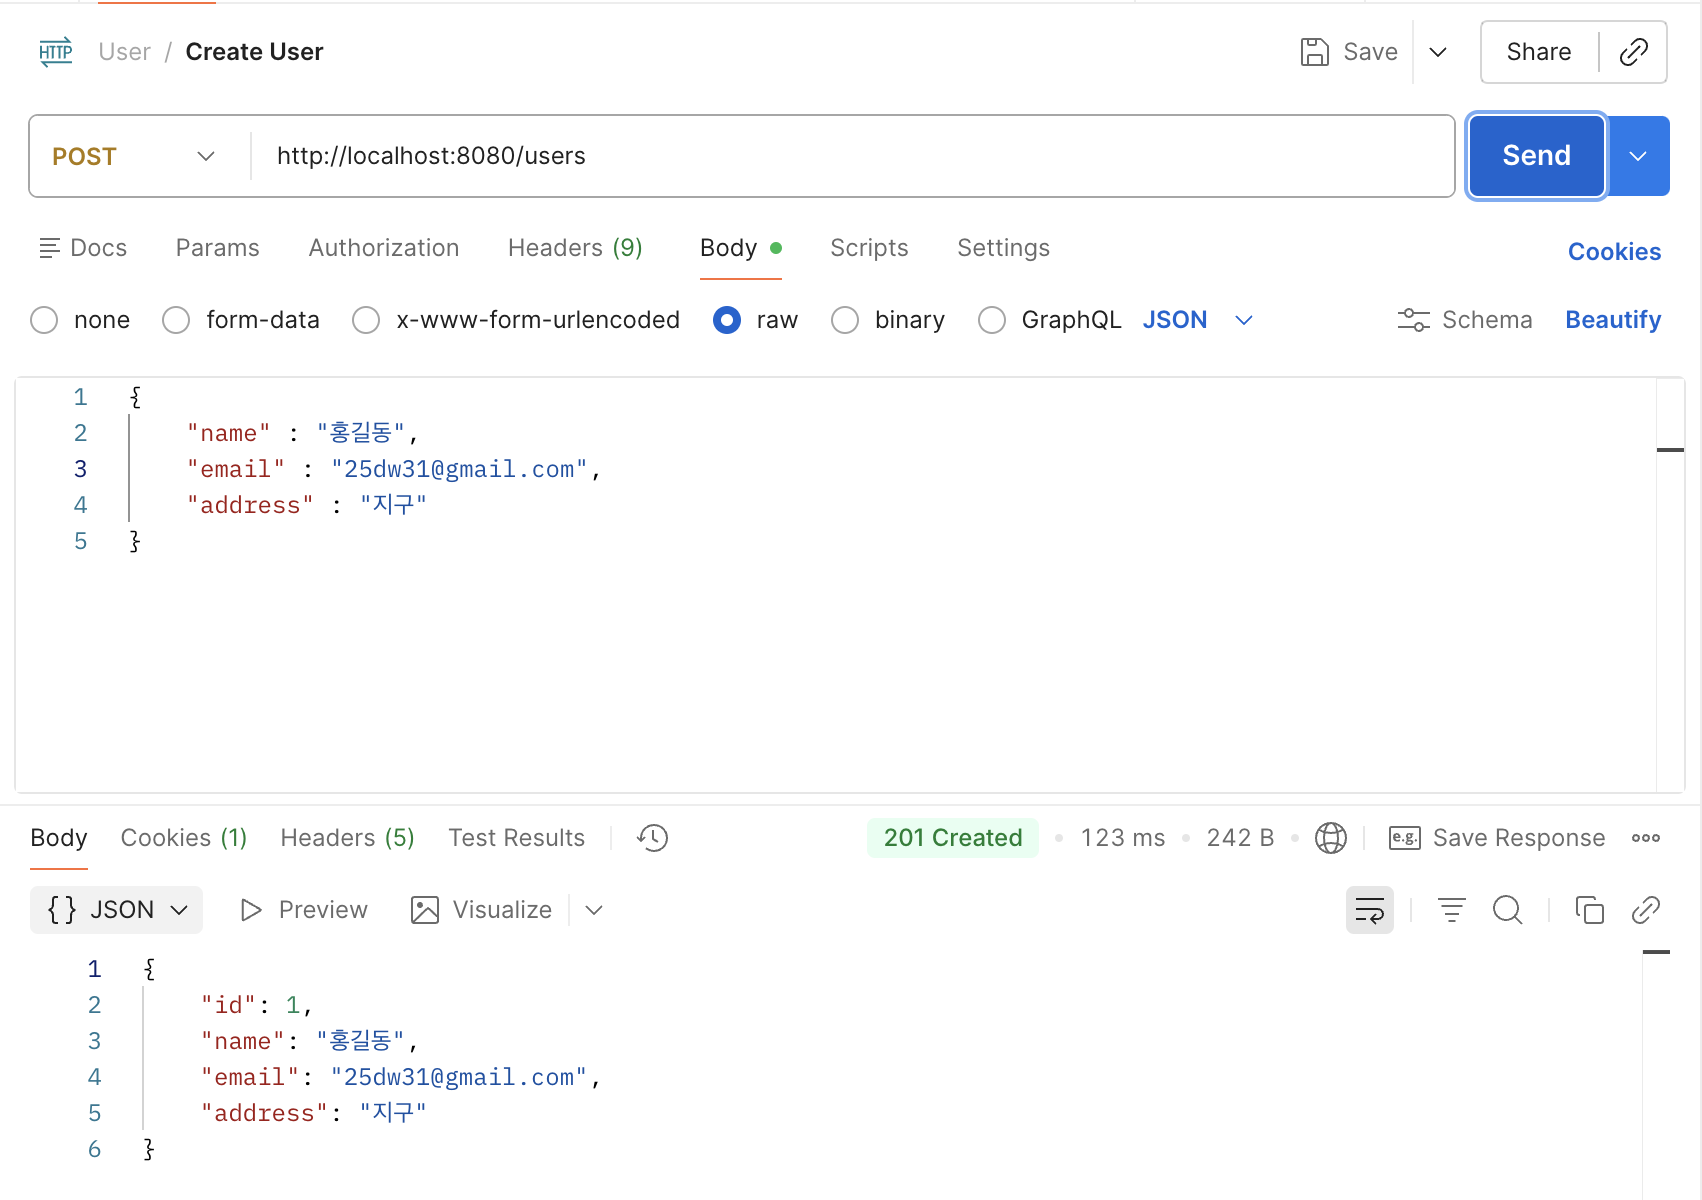Open the Visualize image icon
Screen dimensions: 1702x1200
tap(425, 910)
